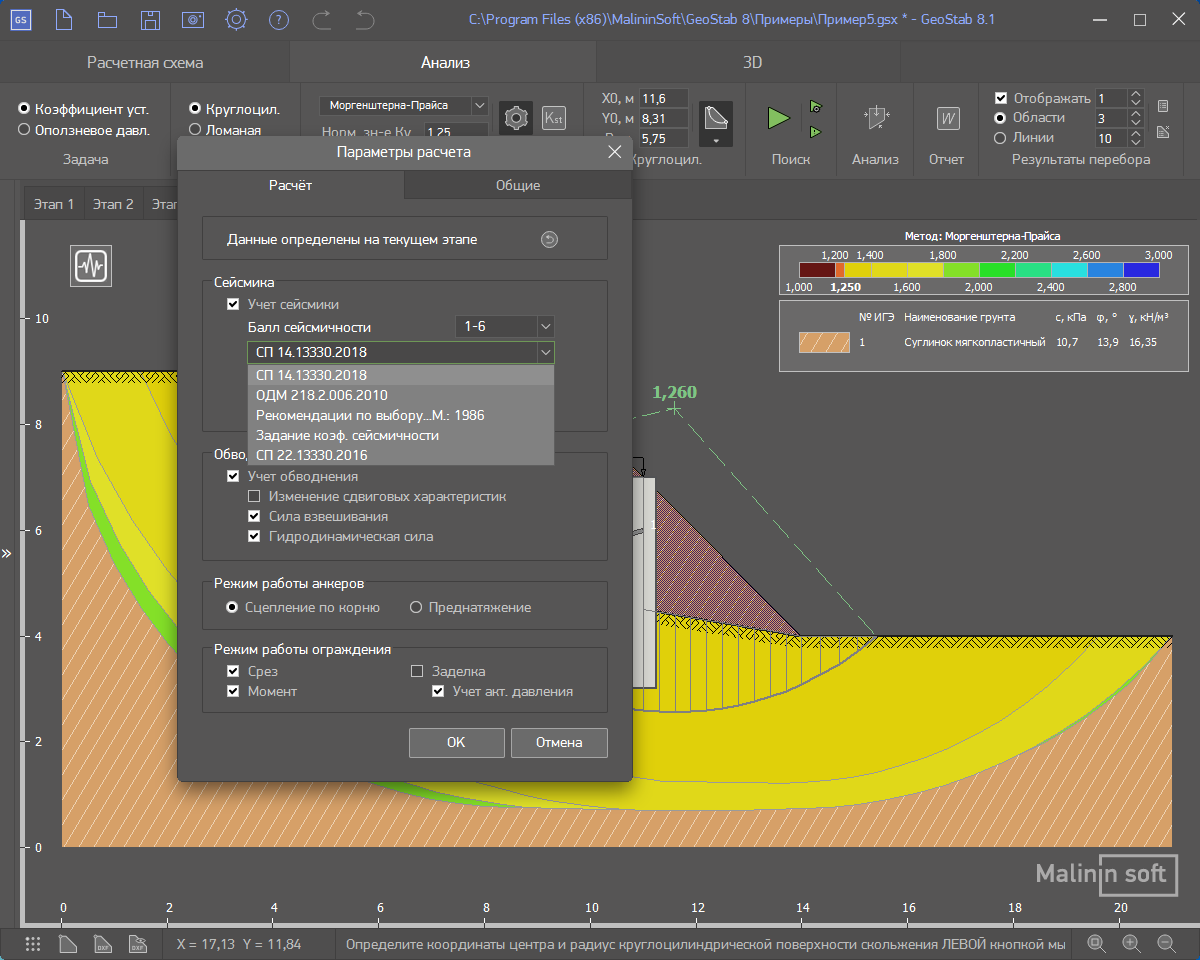Toggle the Сила взвешивания checkbox

pyautogui.click(x=254, y=516)
